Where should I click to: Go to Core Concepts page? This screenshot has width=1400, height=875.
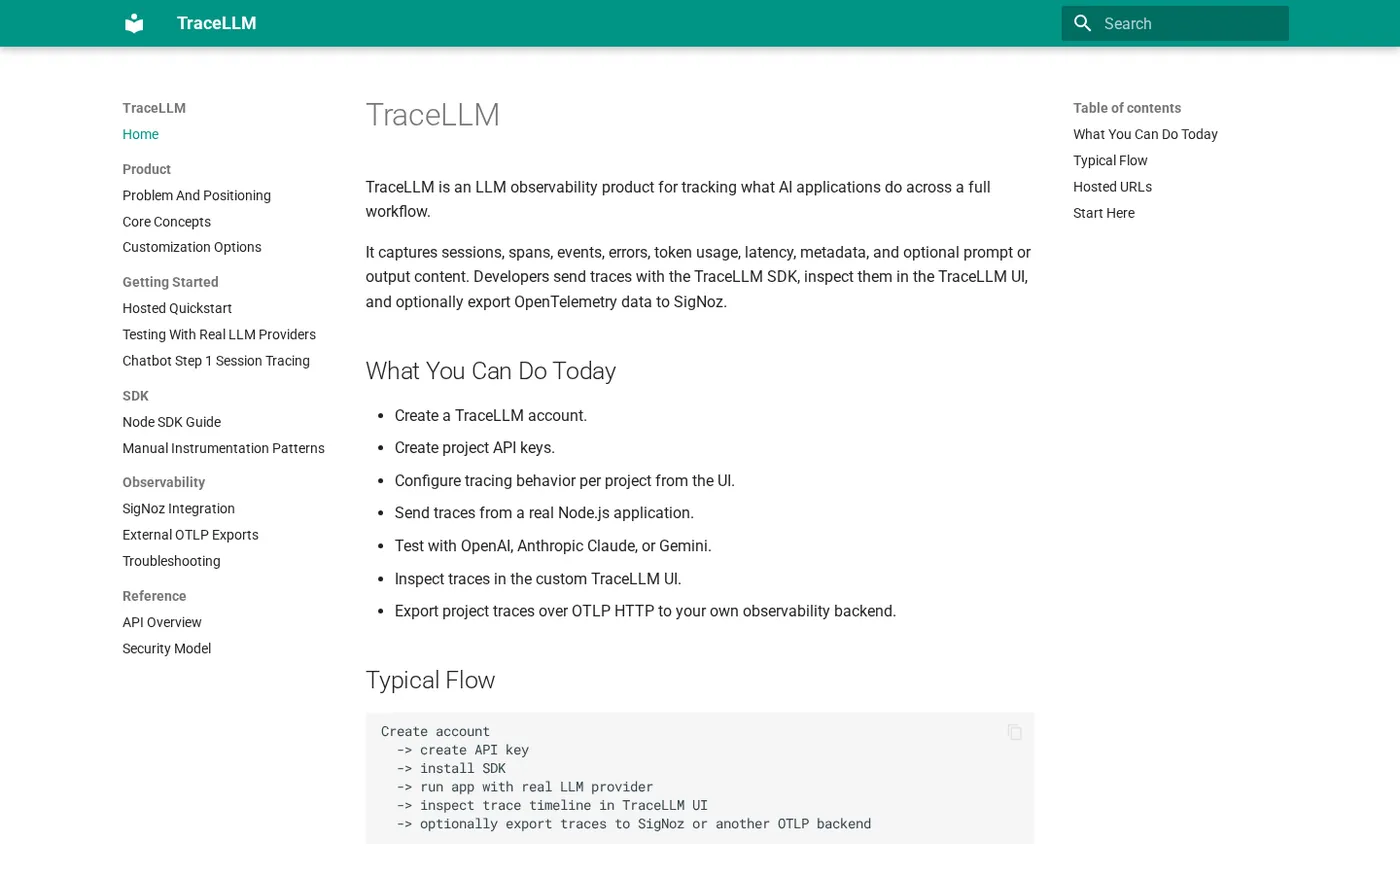(x=166, y=221)
